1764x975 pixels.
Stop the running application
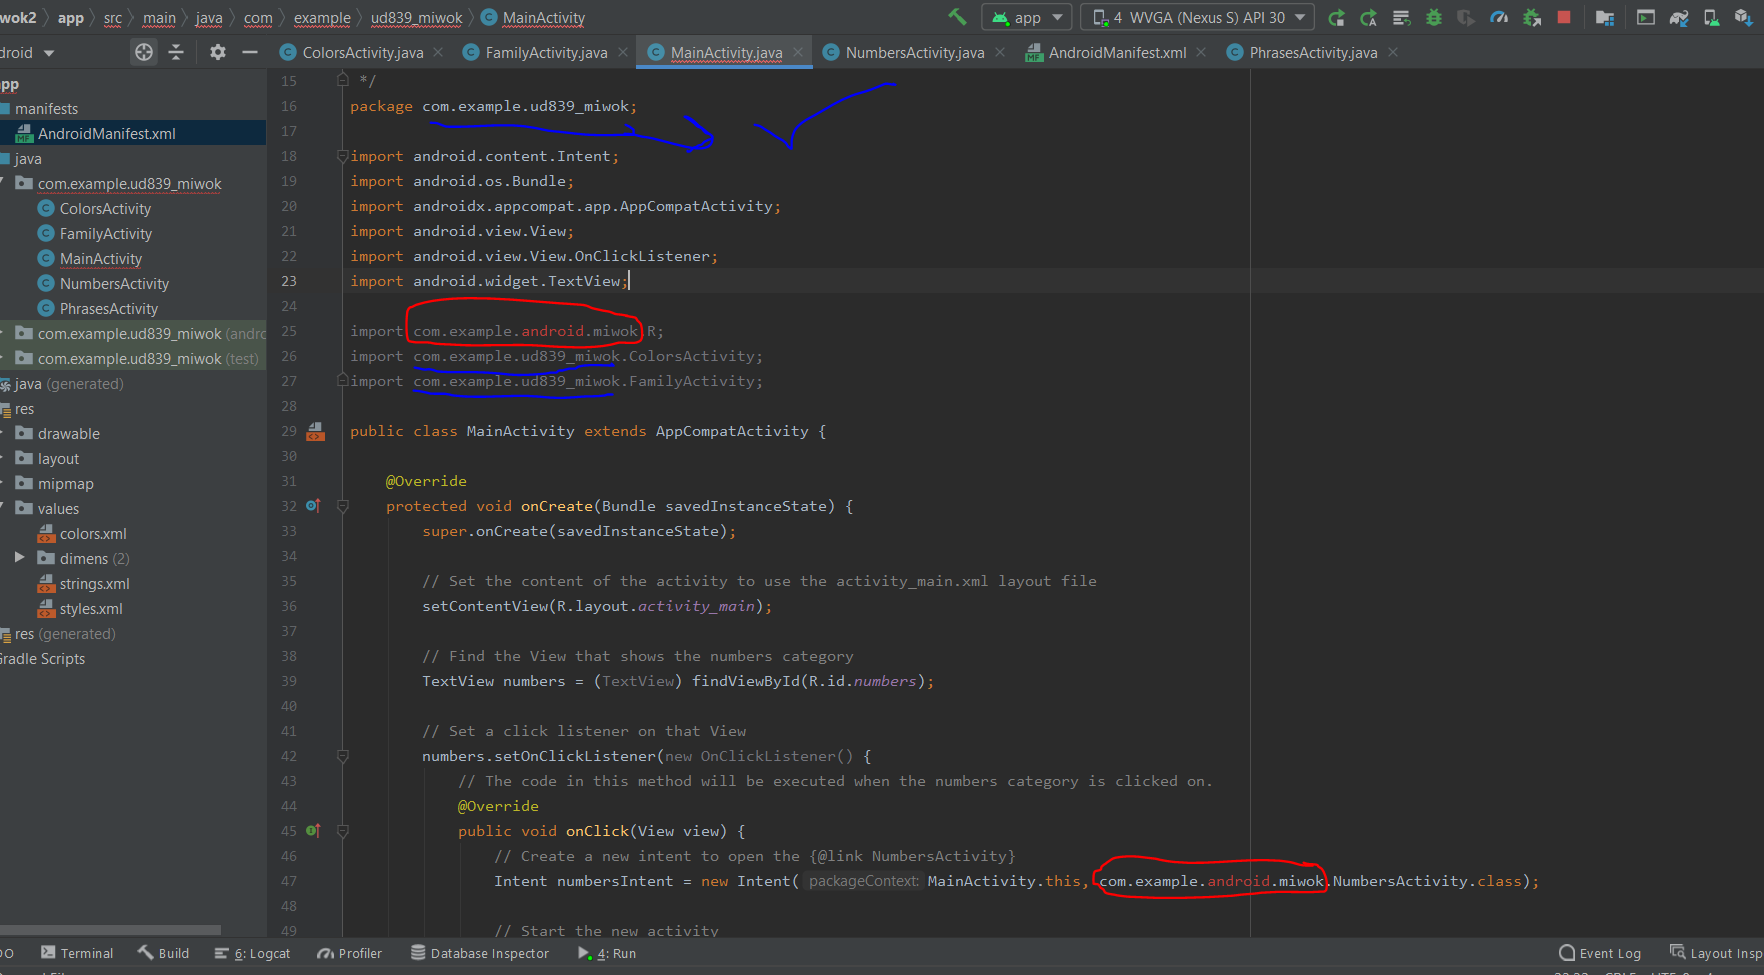click(x=1564, y=17)
